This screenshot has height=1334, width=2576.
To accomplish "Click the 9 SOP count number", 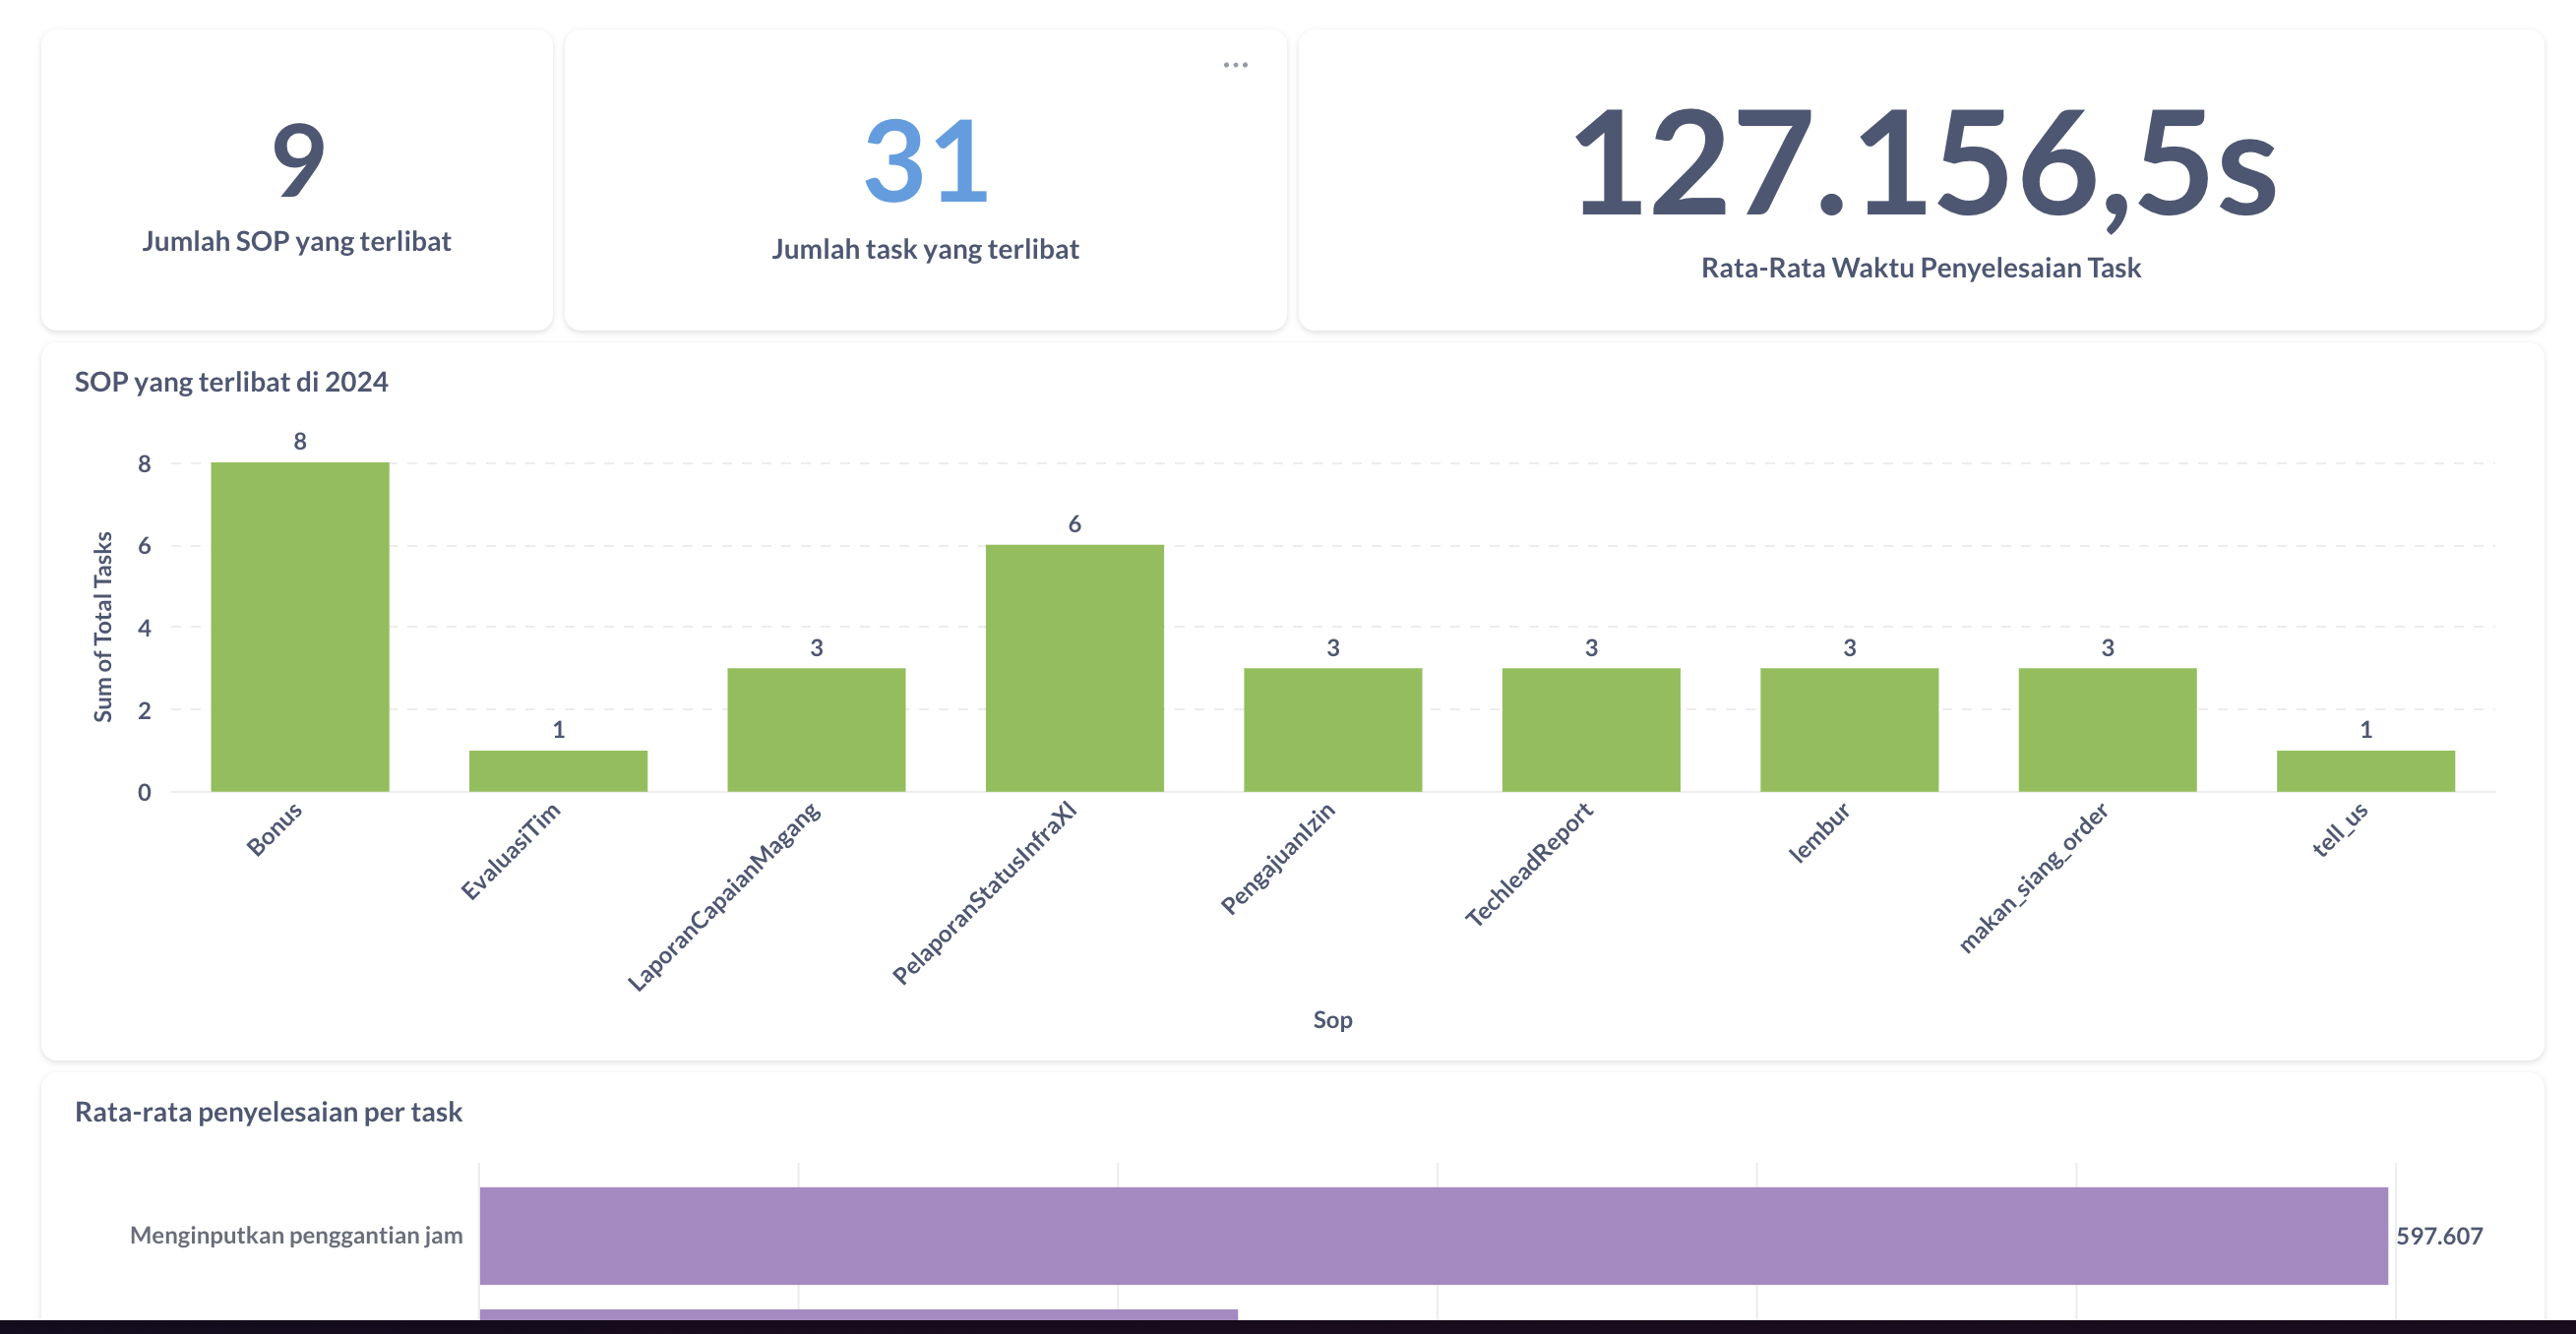I will pos(298,160).
